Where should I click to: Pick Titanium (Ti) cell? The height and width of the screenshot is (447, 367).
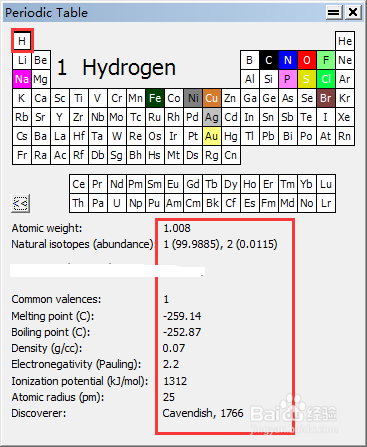[79, 98]
